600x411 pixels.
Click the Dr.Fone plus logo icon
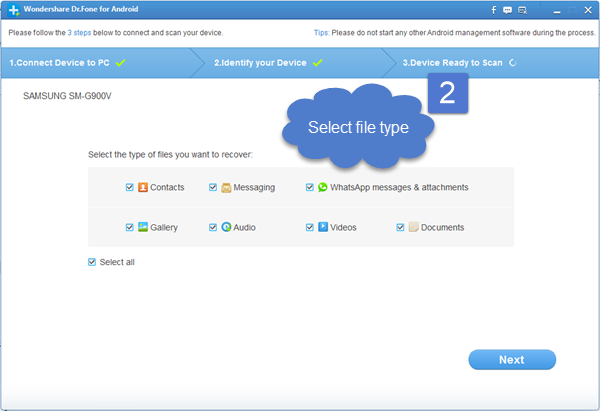tap(13, 10)
